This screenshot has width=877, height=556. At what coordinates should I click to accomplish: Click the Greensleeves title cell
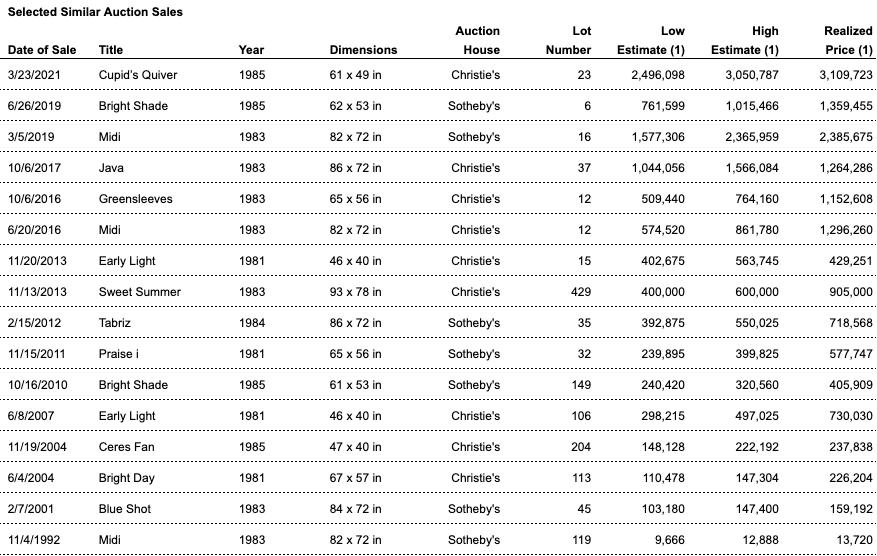[x=135, y=199]
